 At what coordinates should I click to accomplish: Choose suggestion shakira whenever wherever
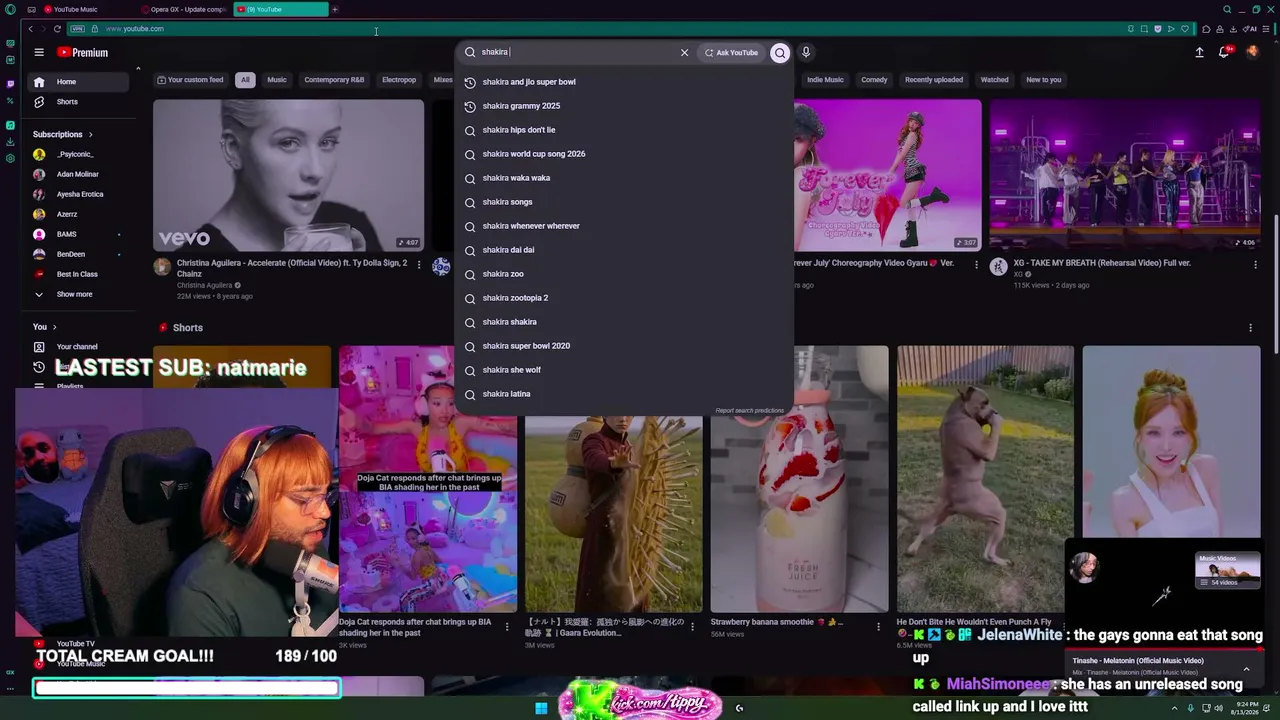(x=624, y=226)
